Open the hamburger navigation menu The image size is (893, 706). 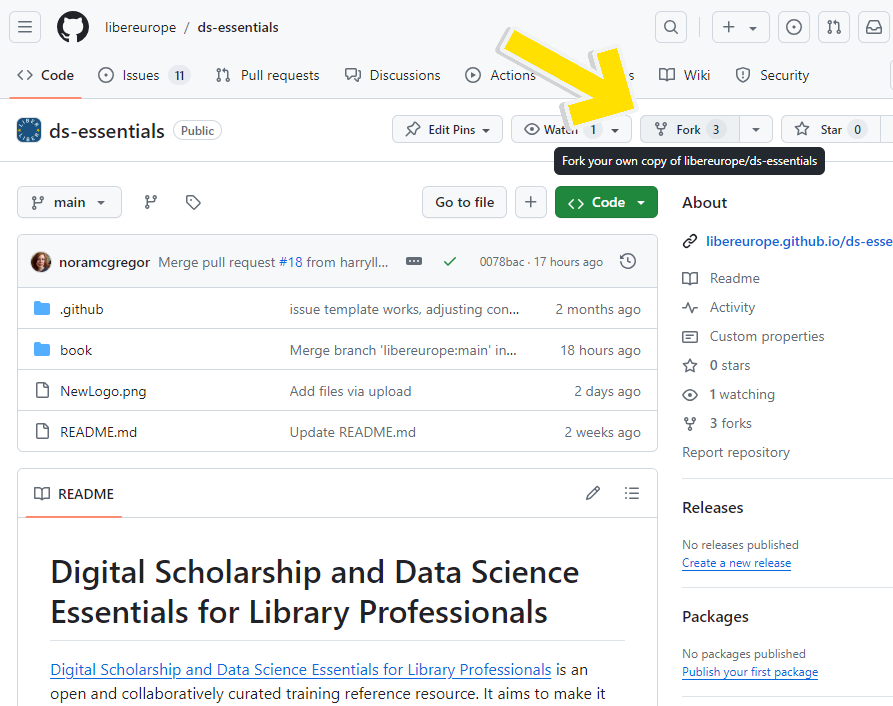click(x=25, y=27)
